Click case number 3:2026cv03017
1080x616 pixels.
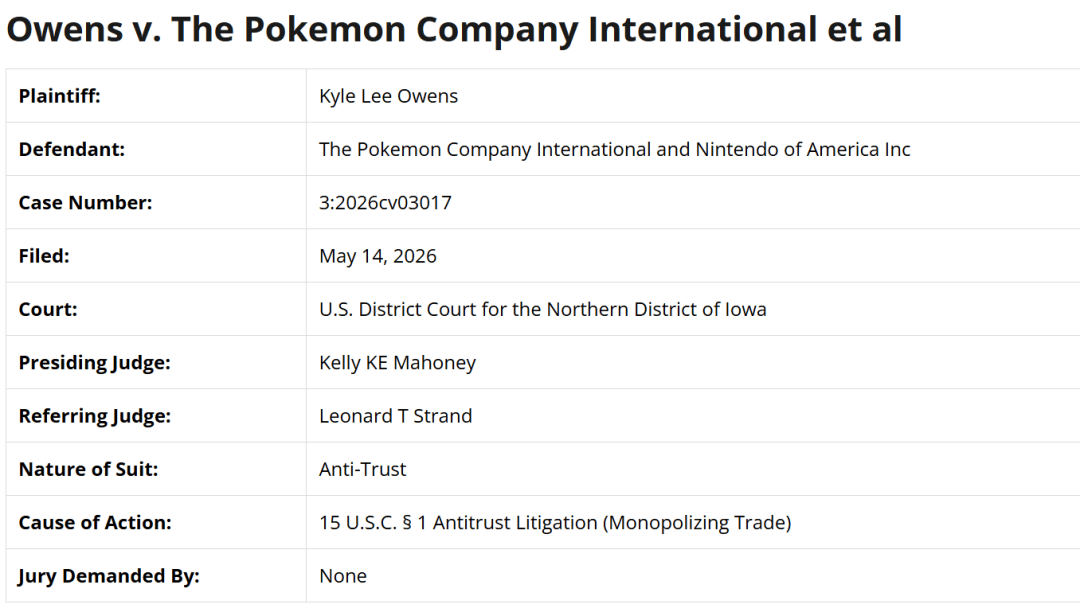[385, 203]
